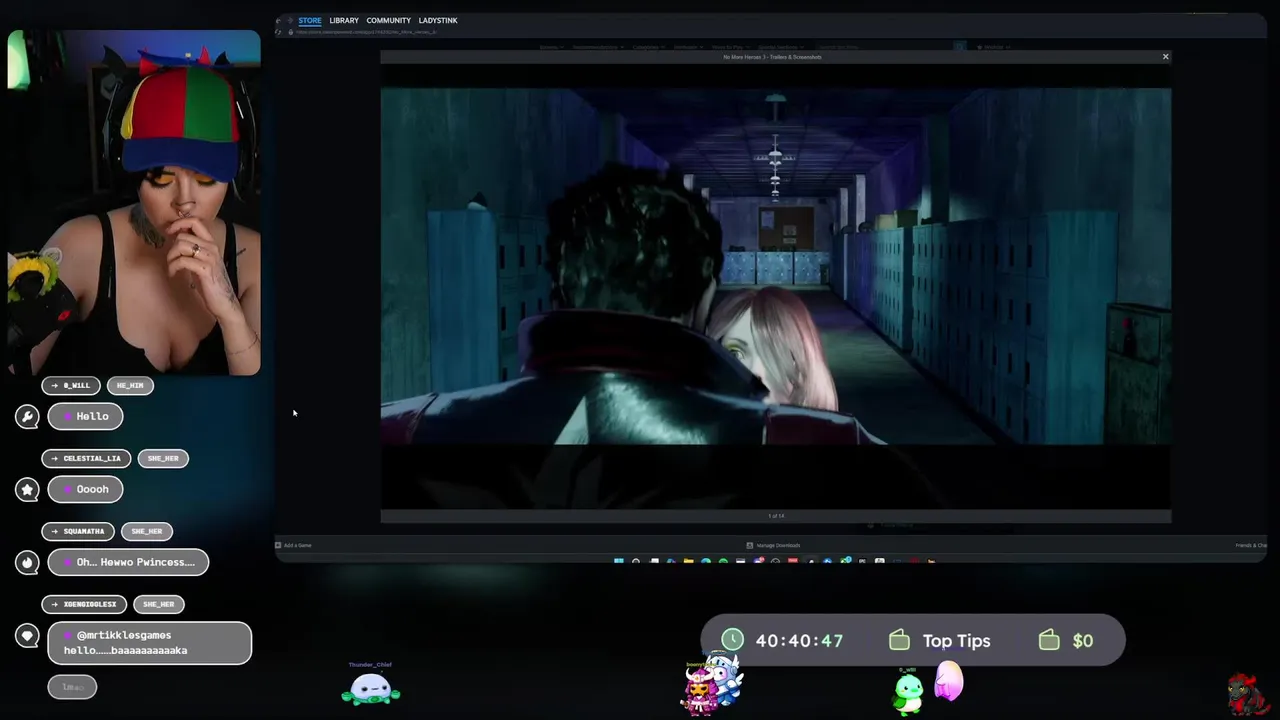Click the 'Oh... Hewwo Pwincess....' chat message
The width and height of the screenshot is (1280, 720).
point(128,562)
